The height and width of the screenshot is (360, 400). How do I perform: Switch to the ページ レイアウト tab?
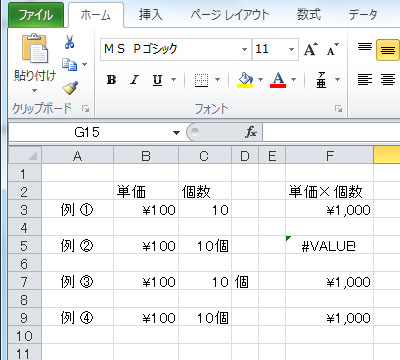229,15
